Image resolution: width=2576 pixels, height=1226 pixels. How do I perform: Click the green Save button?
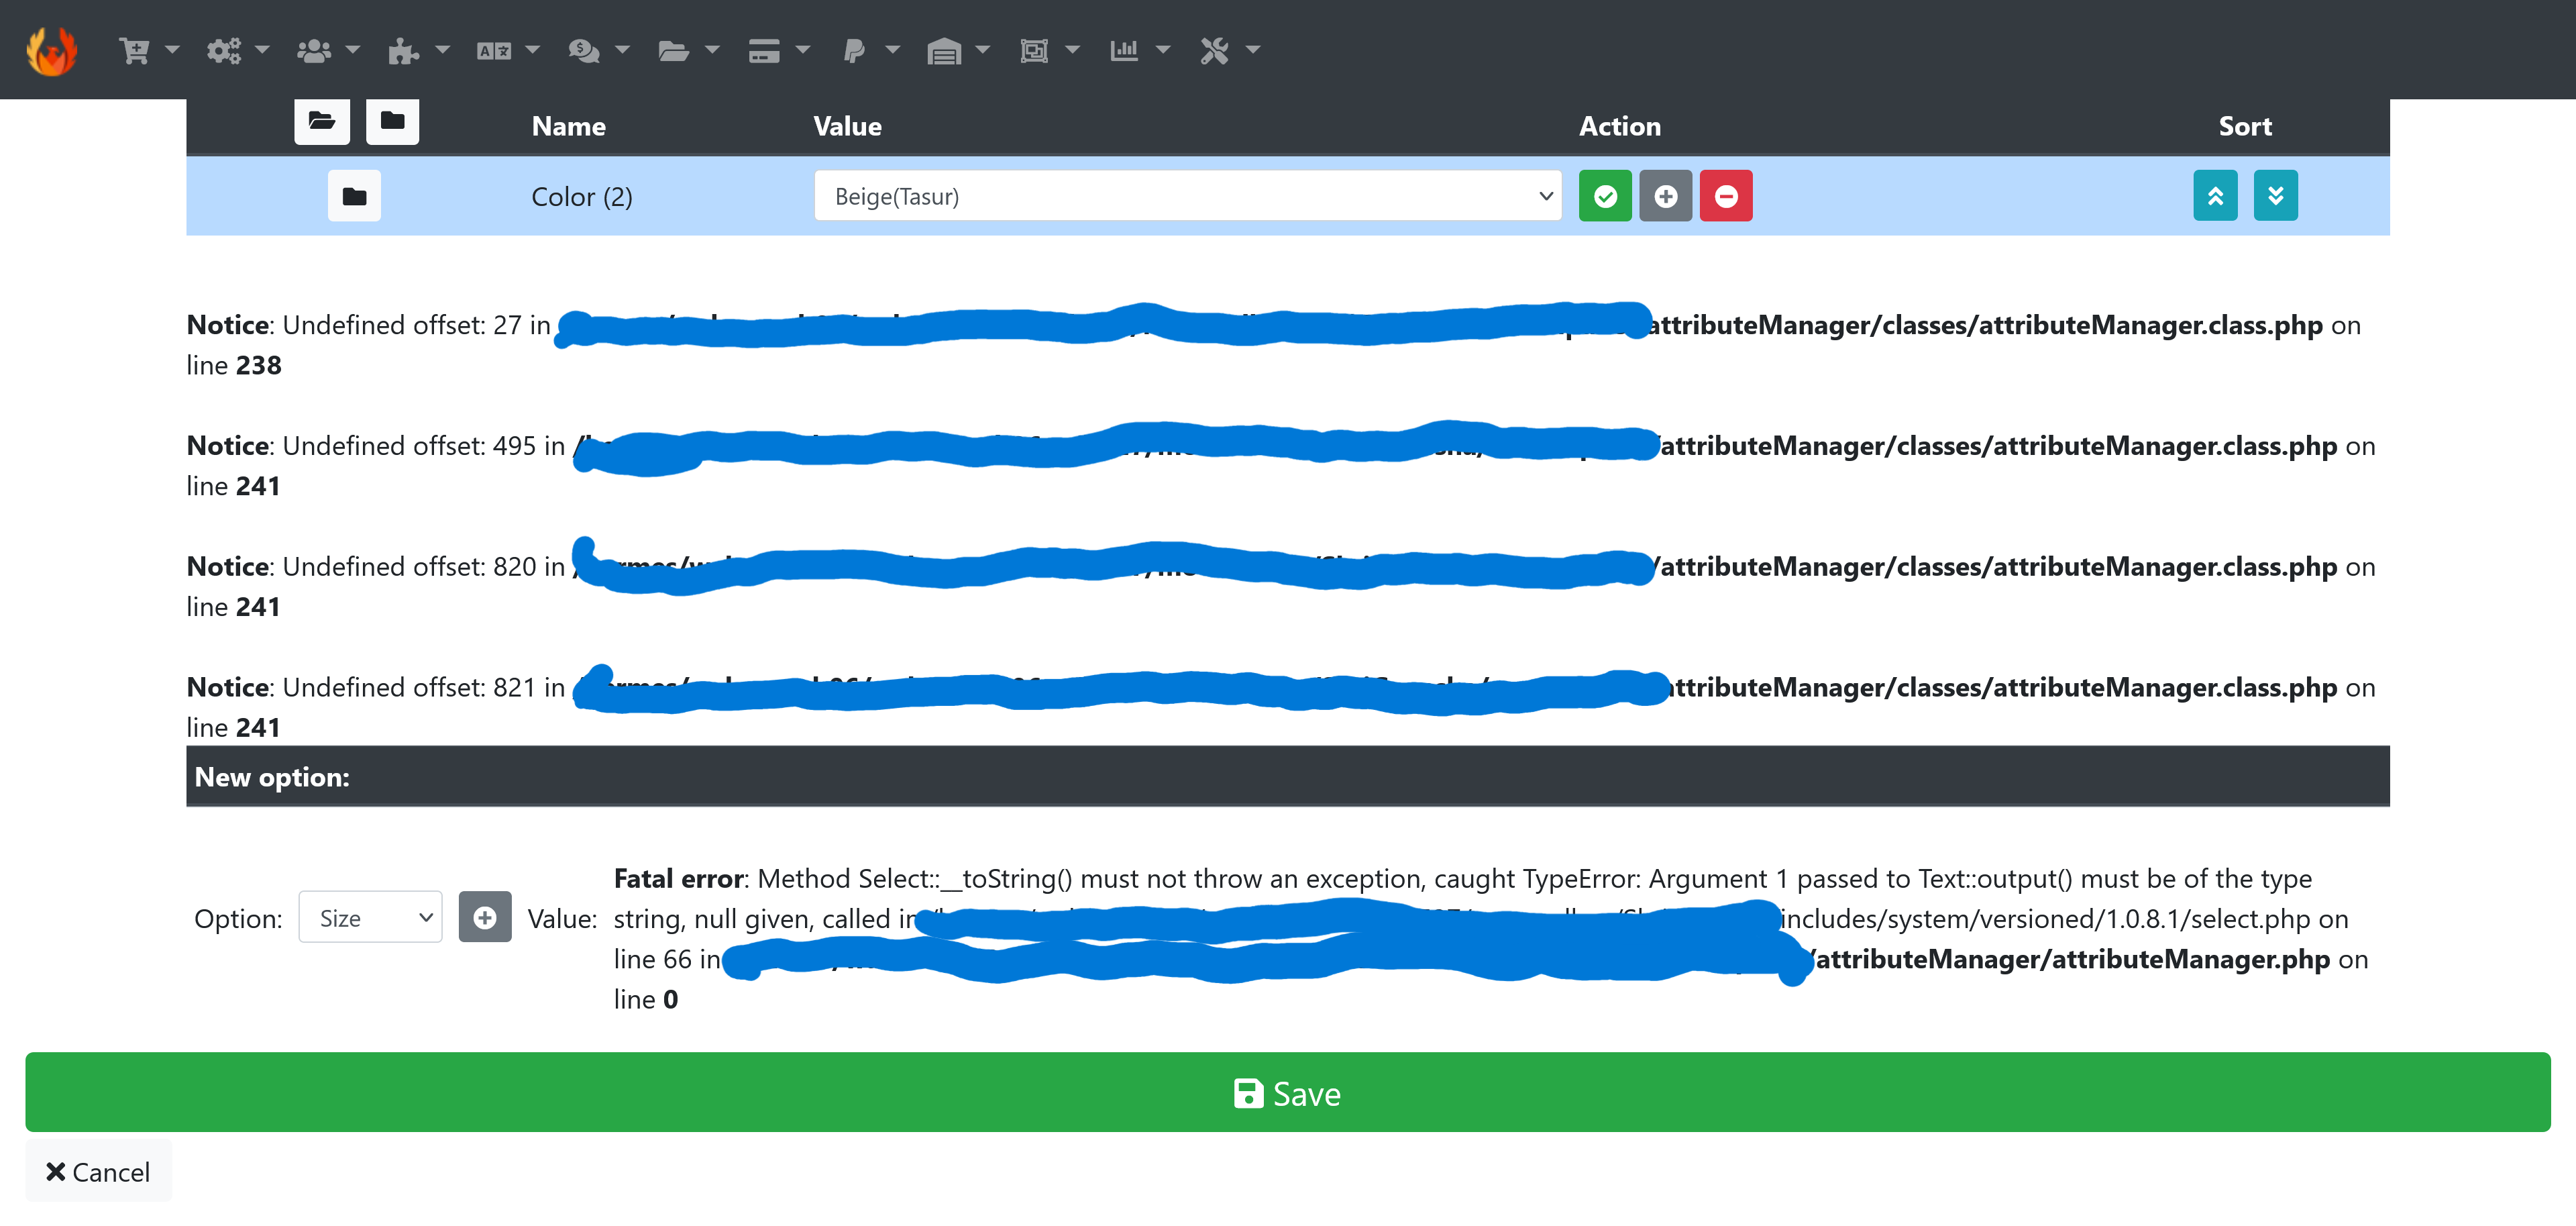point(1288,1092)
